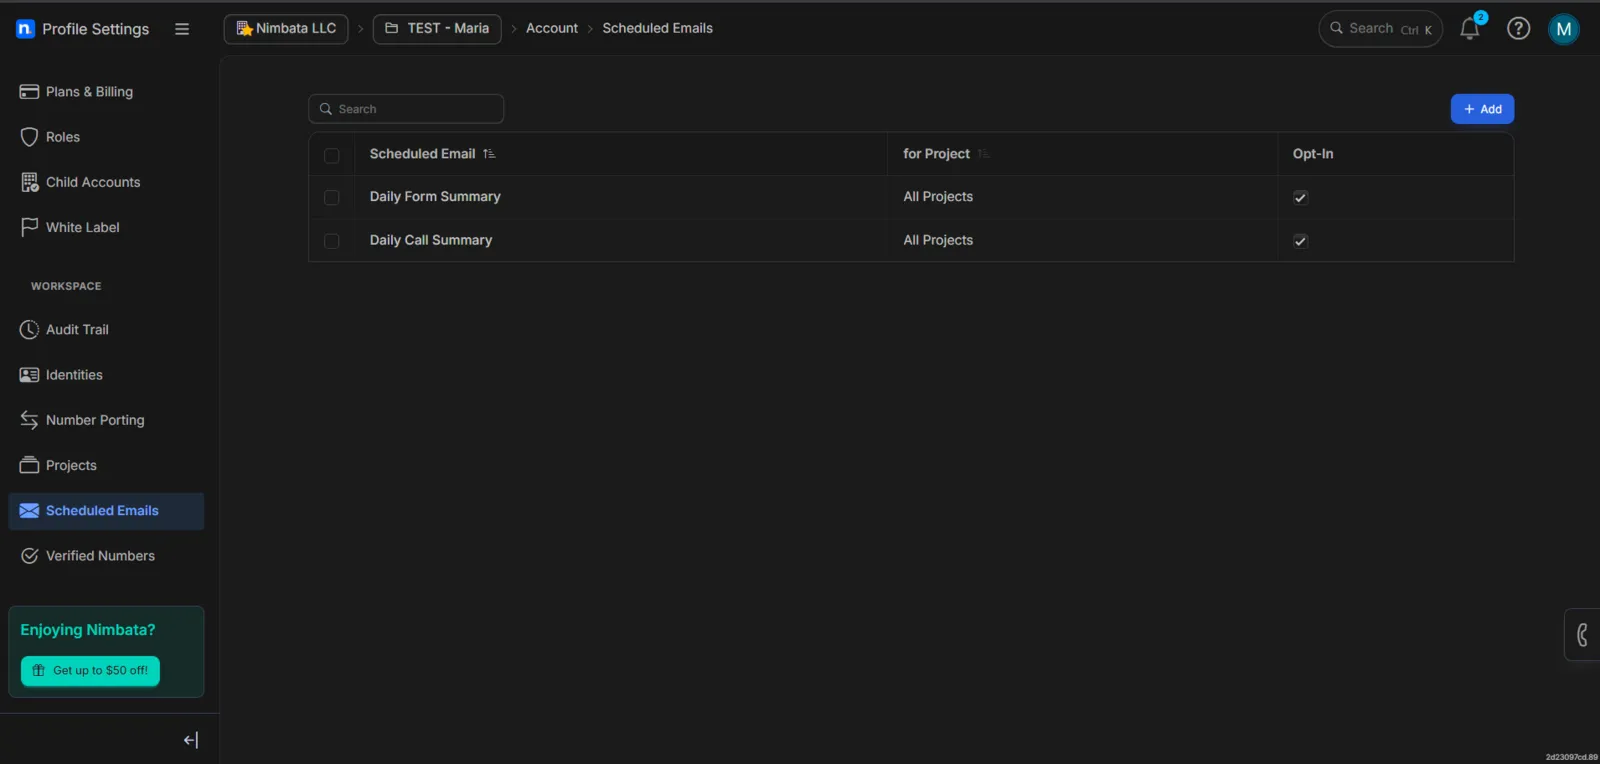Click the Profile Settings title

pos(96,29)
